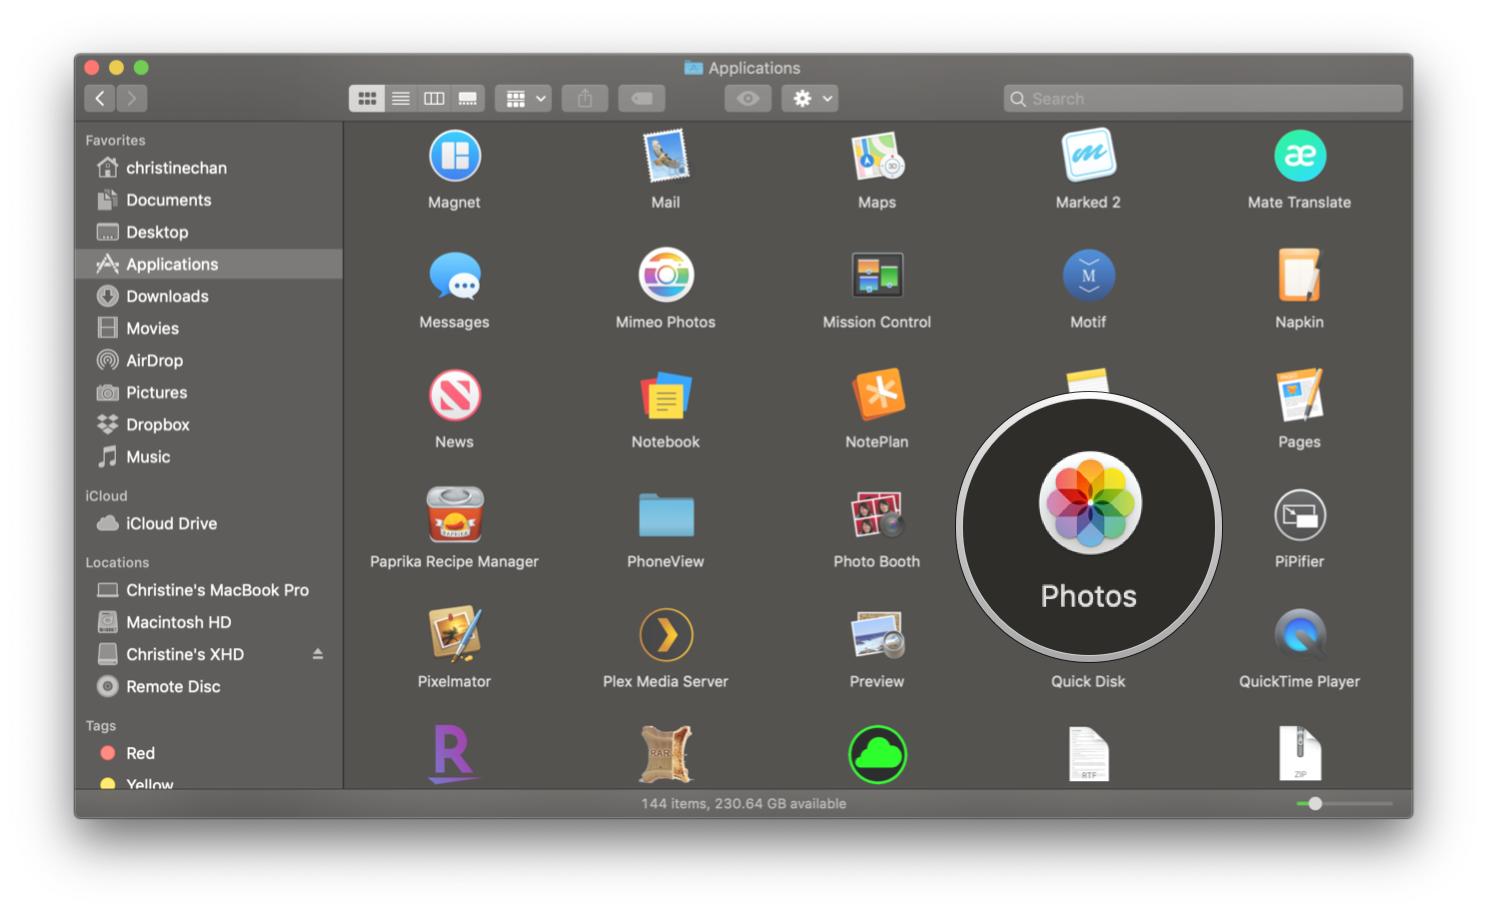Select Macintosh HD location
The width and height of the screenshot is (1488, 916).
(x=208, y=622)
